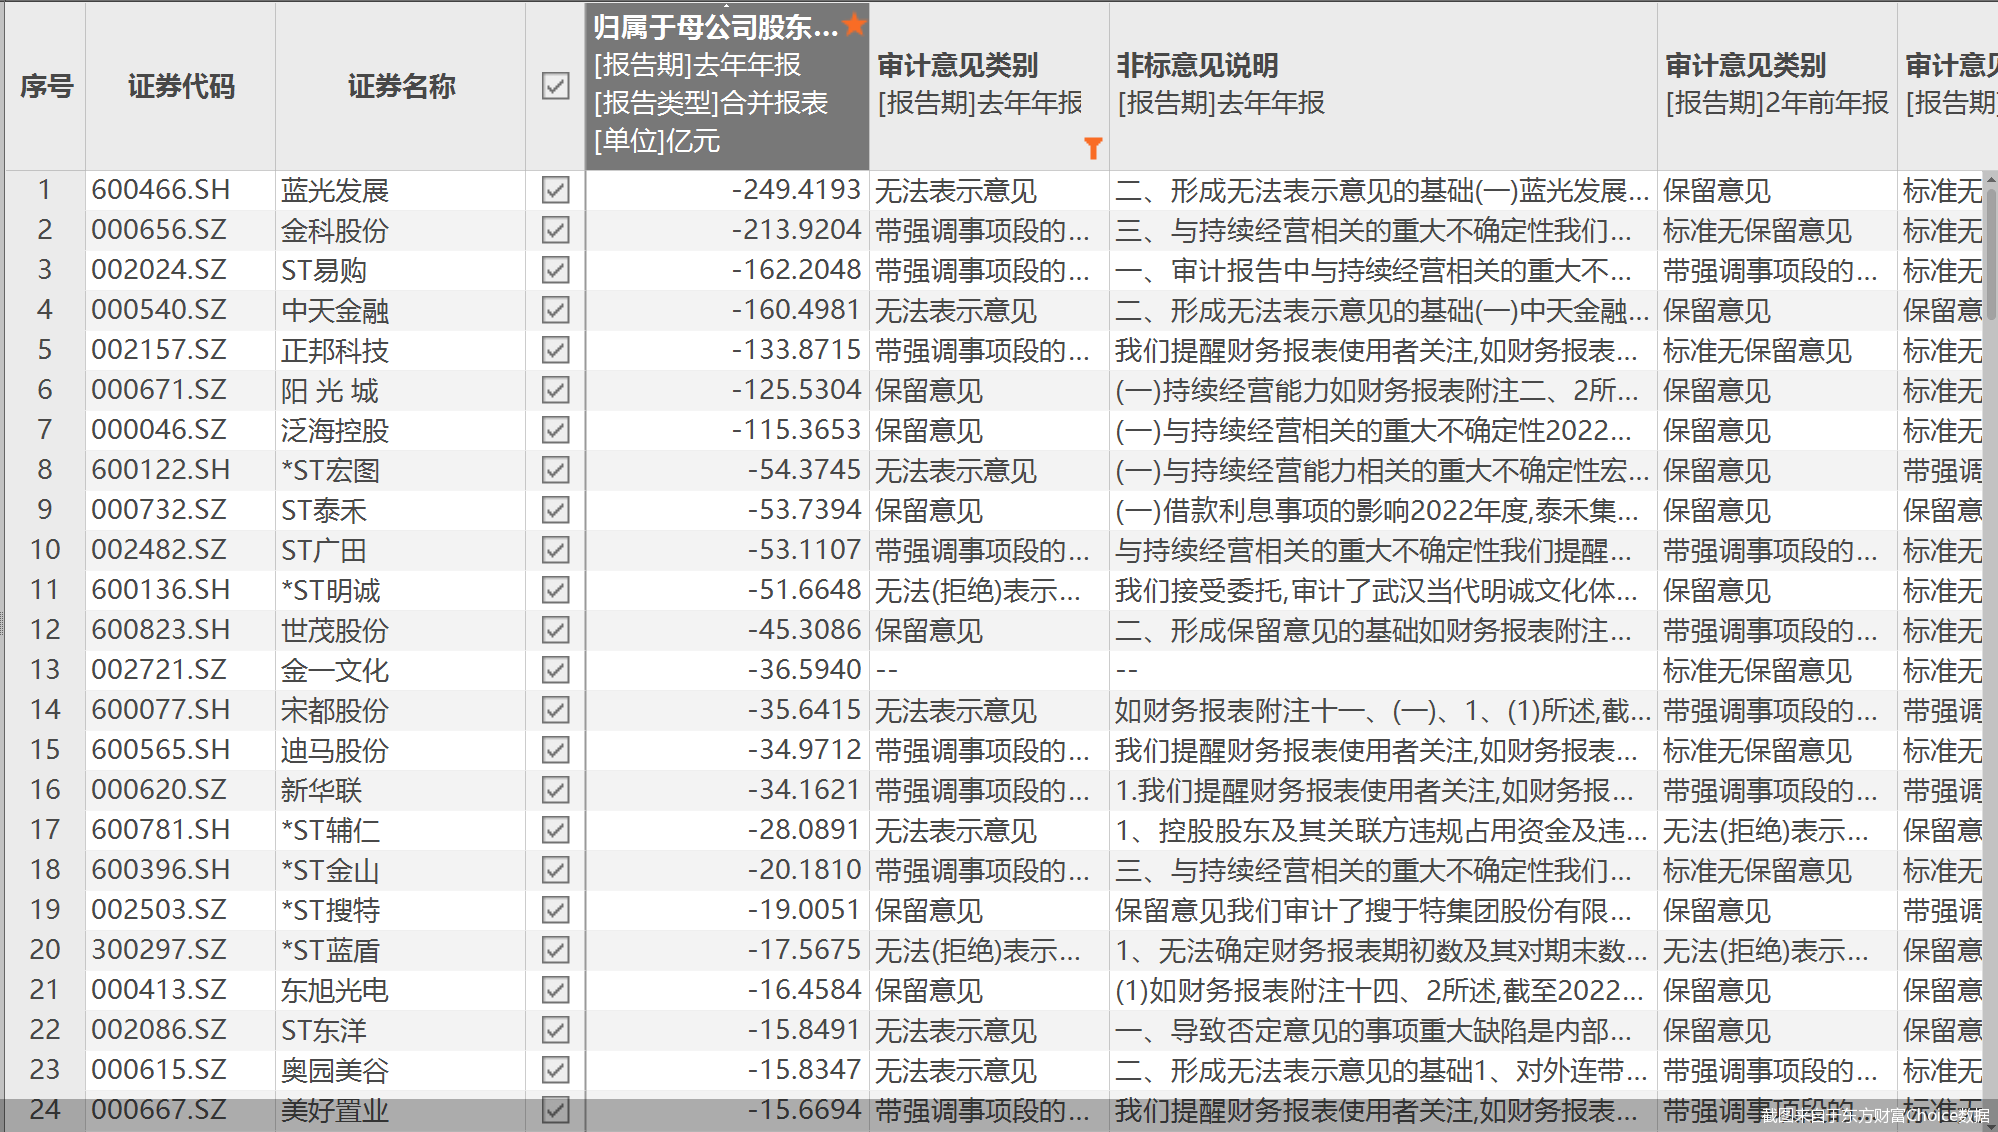Click the orange star icon in header
Image resolution: width=1998 pixels, height=1132 pixels.
coord(853,24)
